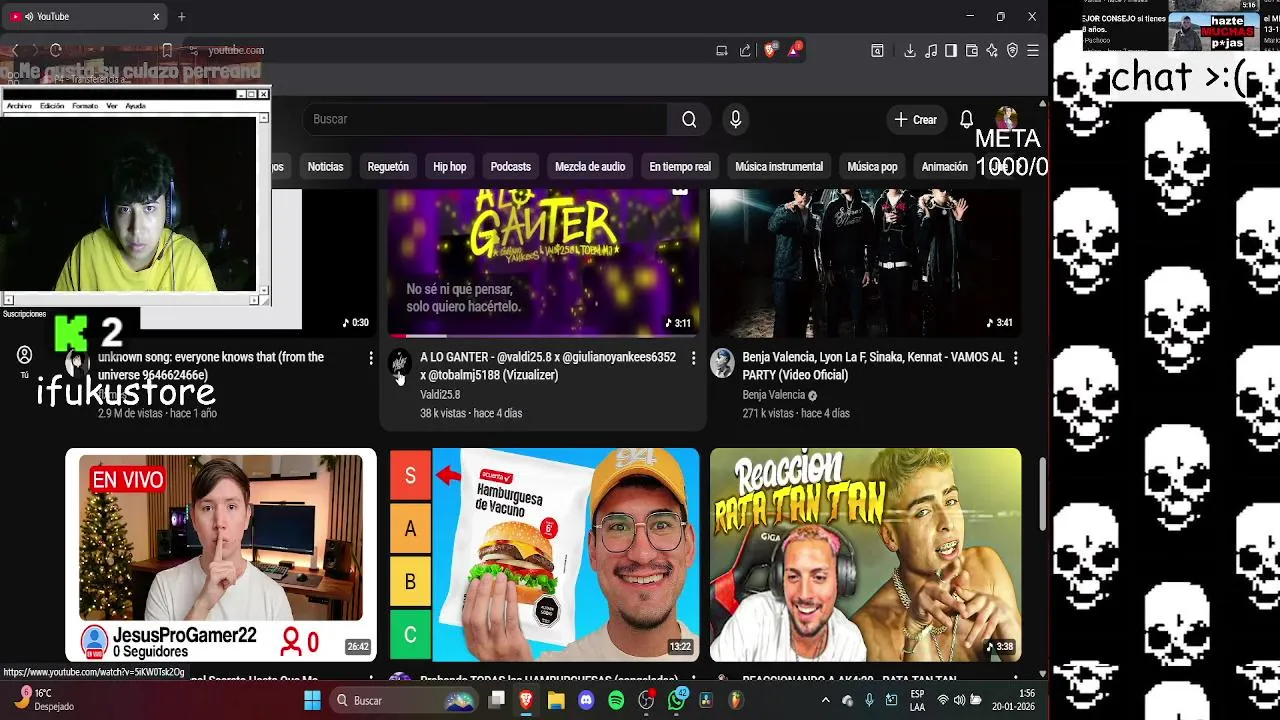
Task: Open Benja Valencia VAMOS AL PARTY title link
Action: click(x=873, y=366)
